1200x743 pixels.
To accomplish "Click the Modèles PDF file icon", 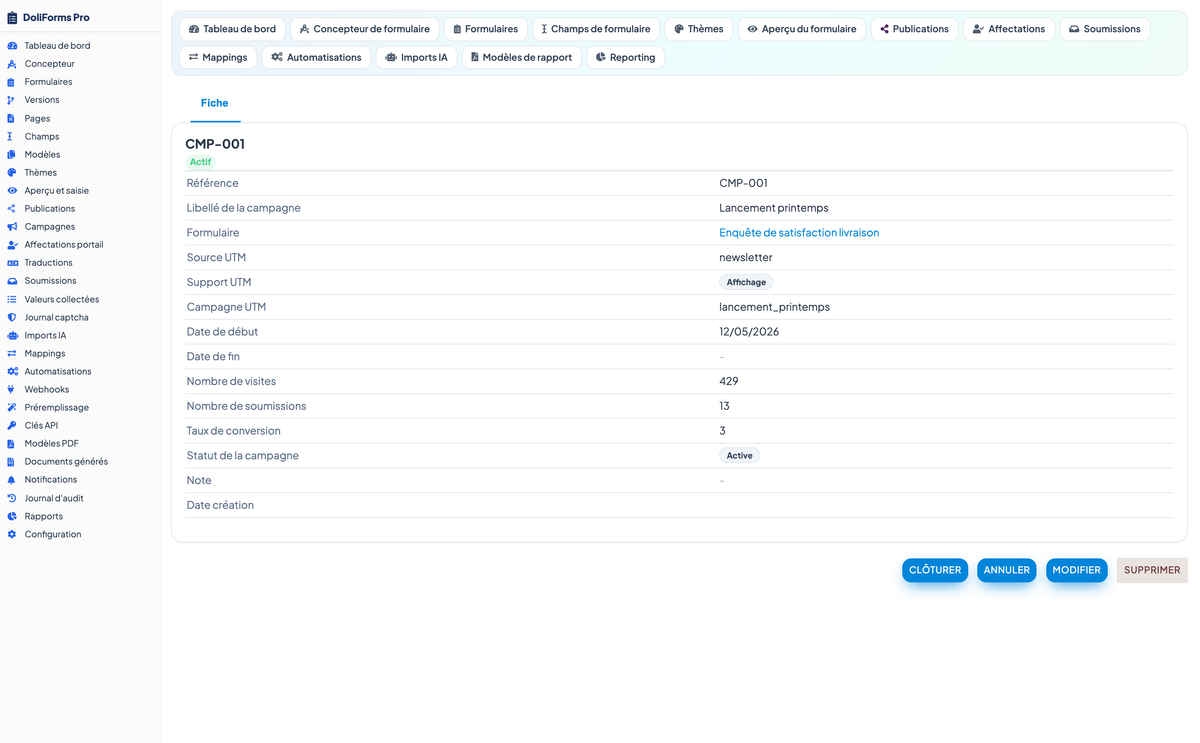I will tap(12, 443).
